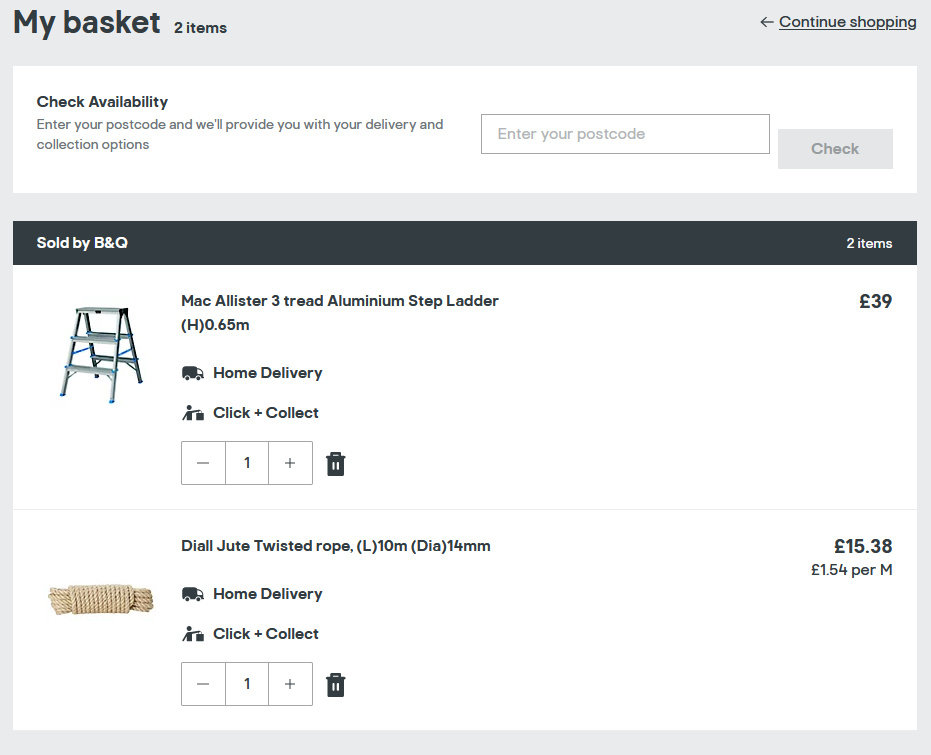Select the jute rope quantity field
931x755 pixels.
pyautogui.click(x=247, y=684)
